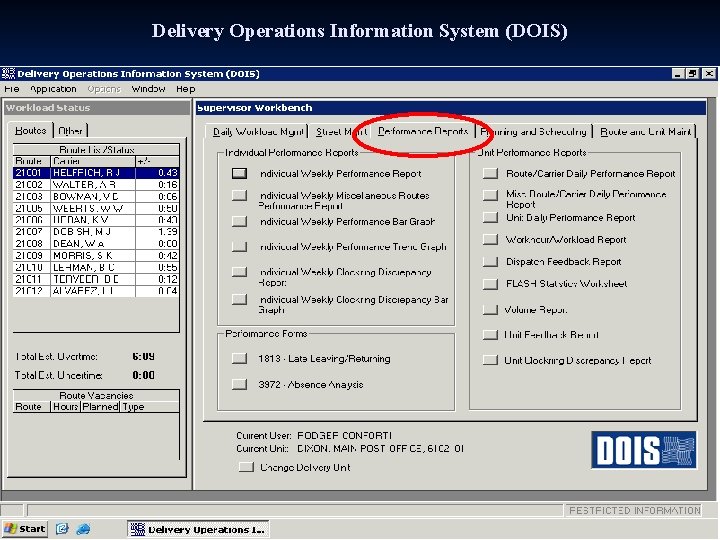The image size is (720, 540).
Task: Open Individual Weekly Miscellaneous Routes Performance Report
Action: tap(239, 195)
